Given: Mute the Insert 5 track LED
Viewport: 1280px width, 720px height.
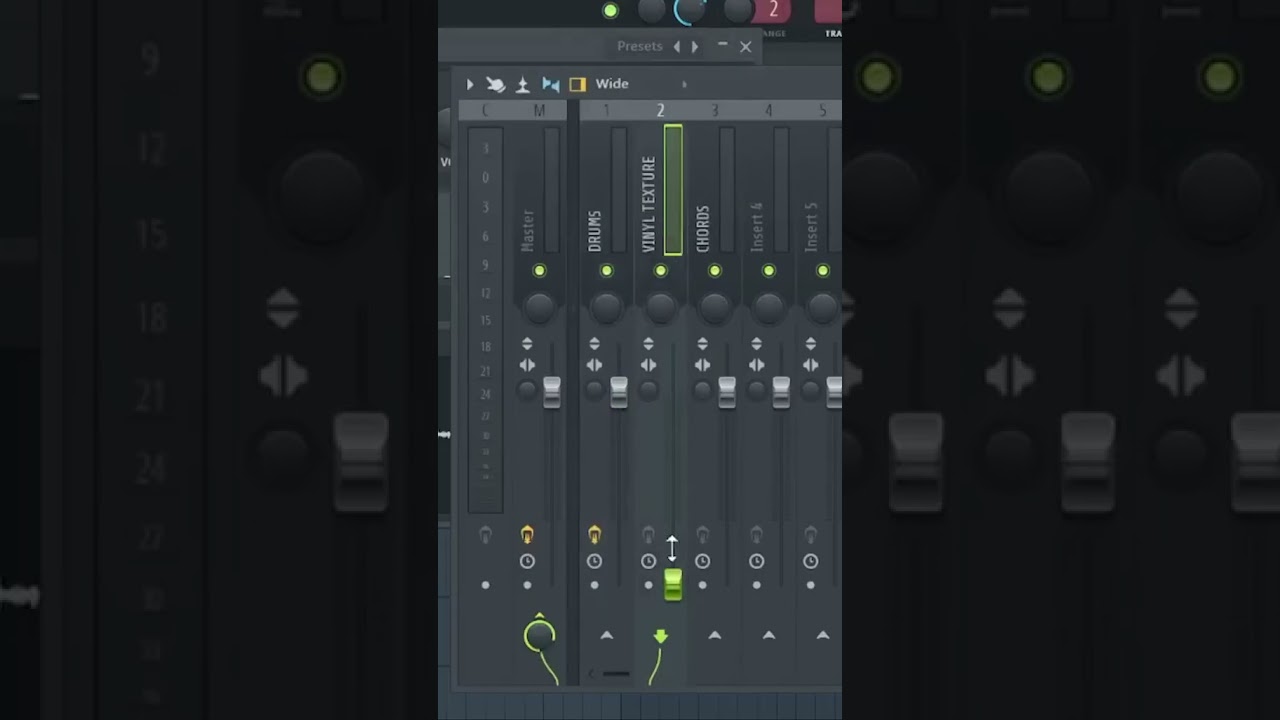Looking at the screenshot, I should 822,271.
